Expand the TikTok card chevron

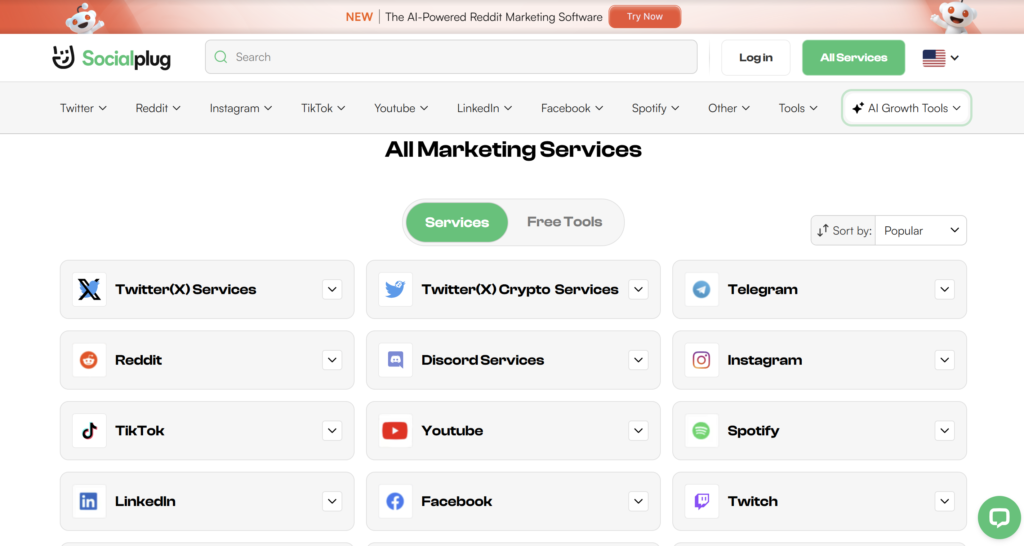pyautogui.click(x=332, y=430)
